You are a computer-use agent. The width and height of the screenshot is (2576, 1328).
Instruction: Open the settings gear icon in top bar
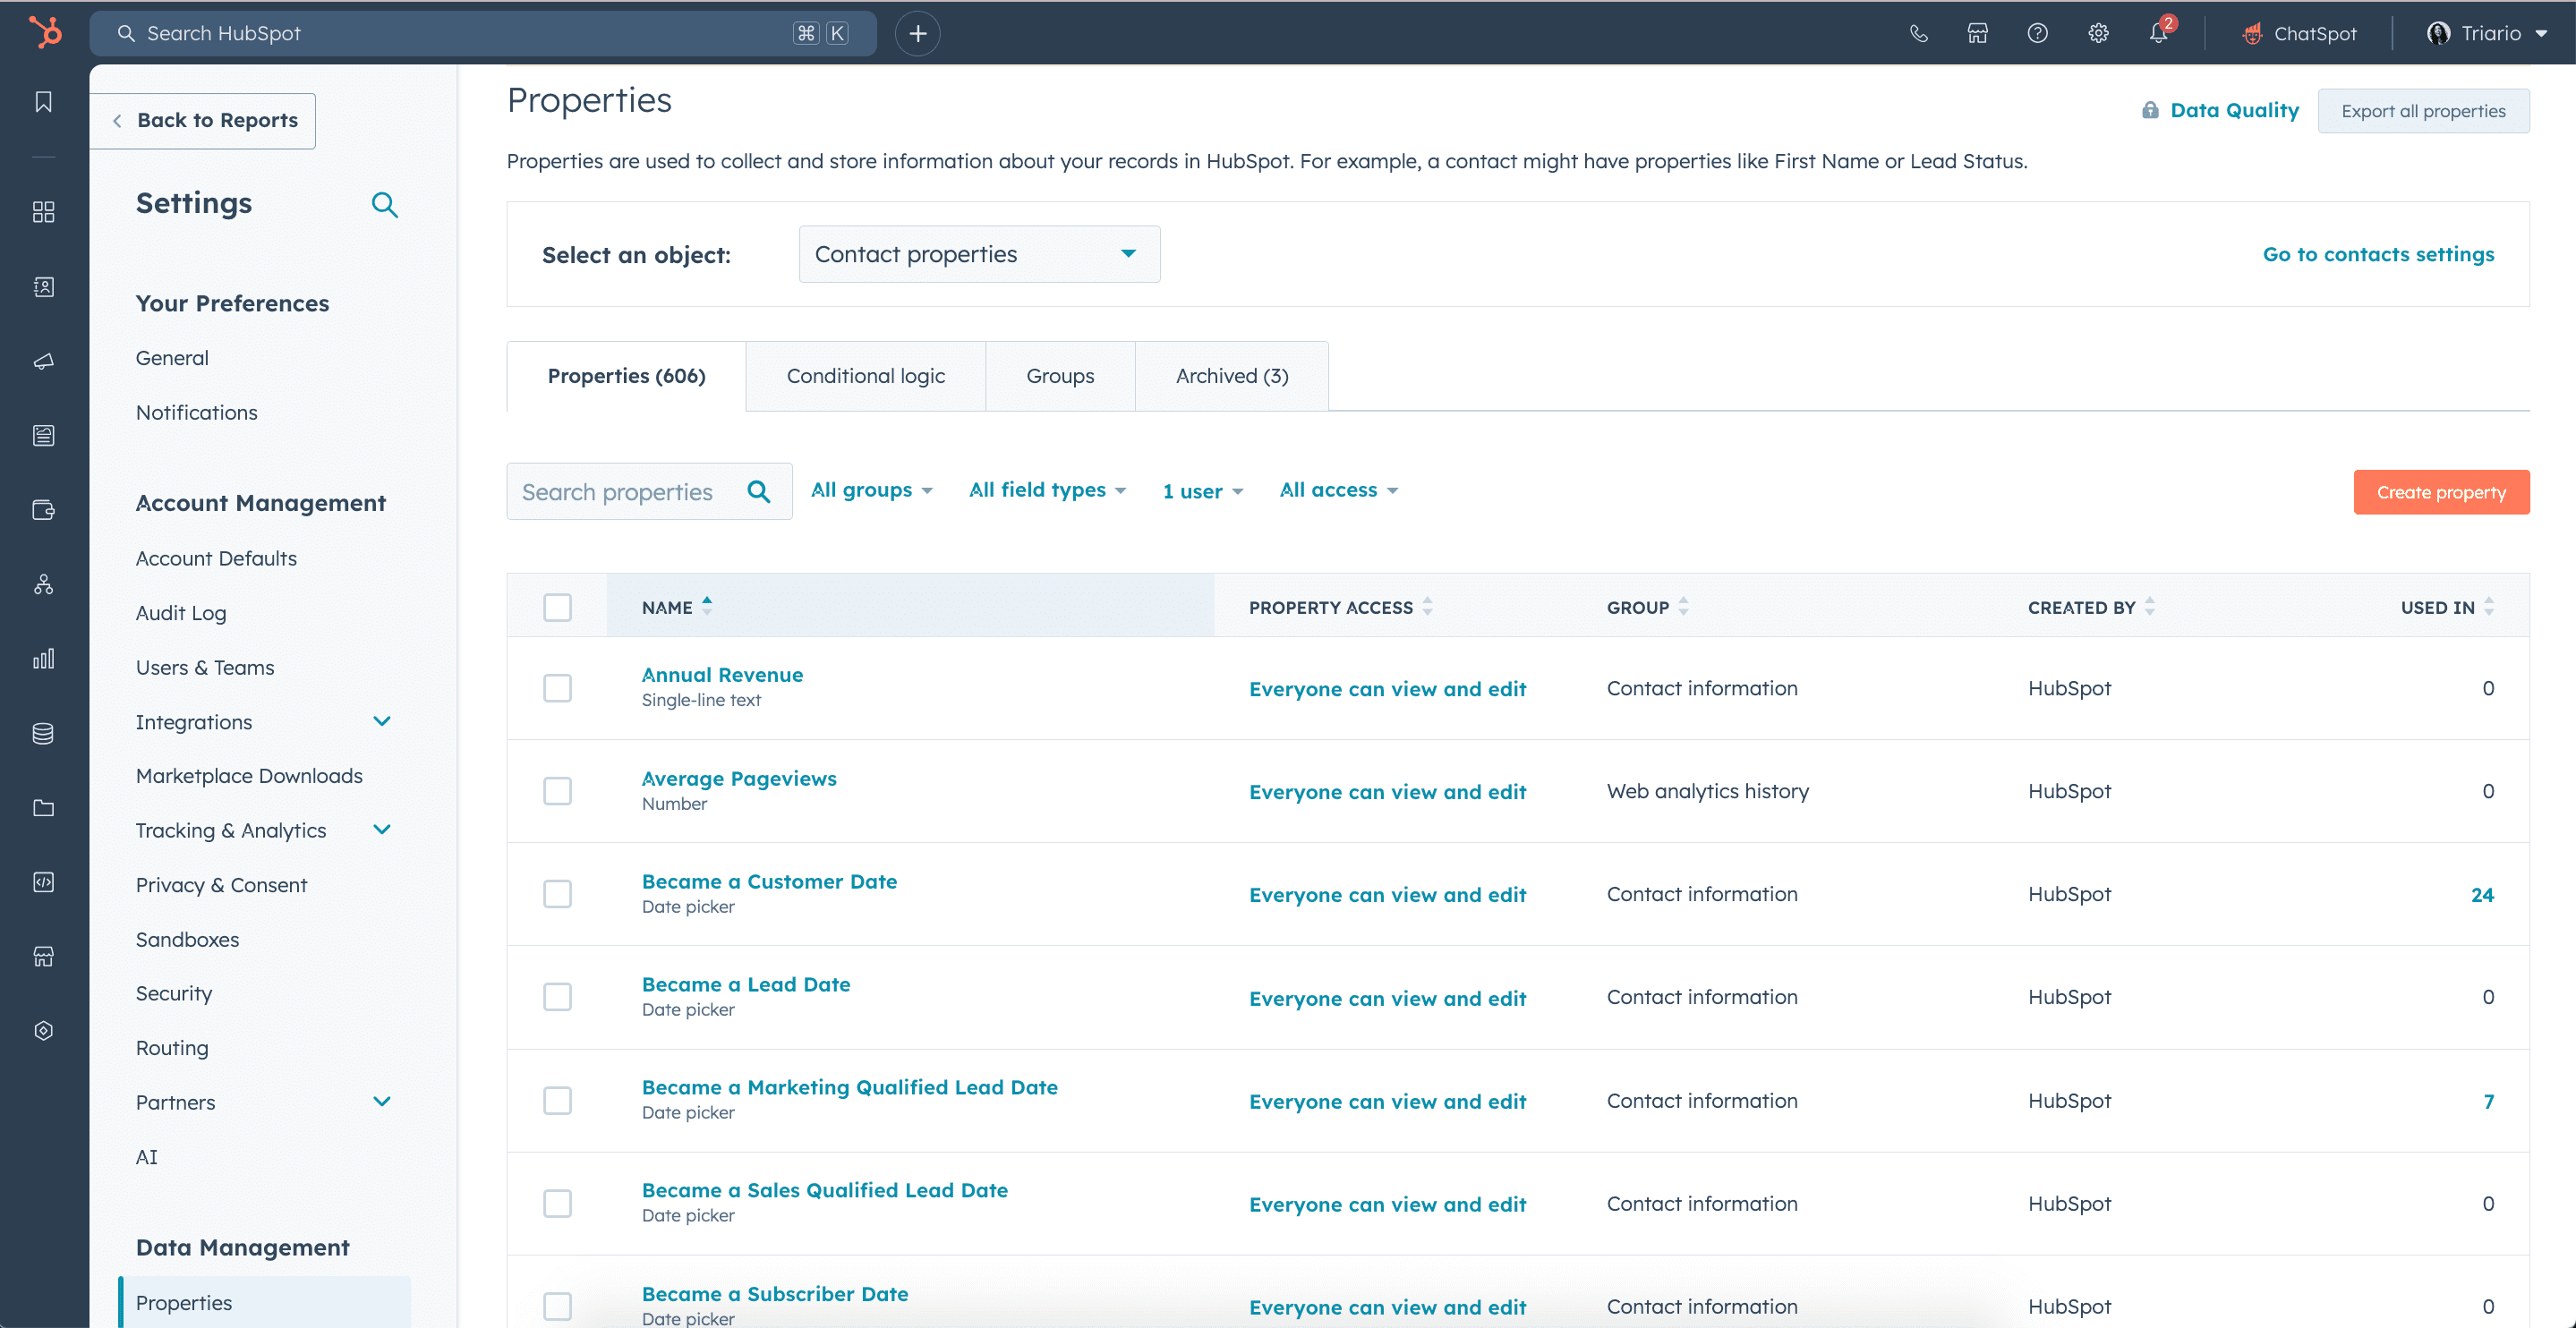2098,33
